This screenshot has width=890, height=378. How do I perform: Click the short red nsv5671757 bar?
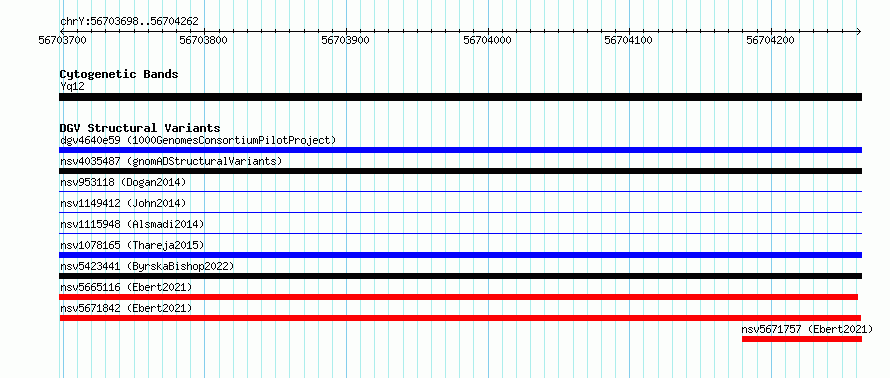point(801,339)
